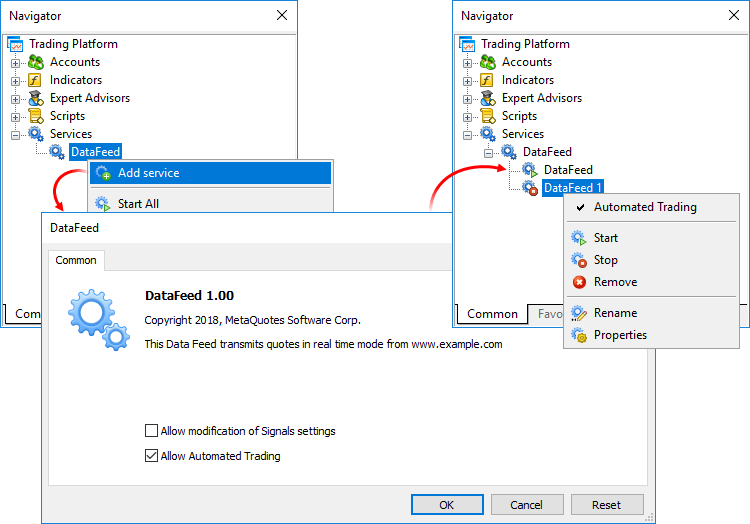The height and width of the screenshot is (524, 750).
Task: Toggle Automated Trading in the context menu
Action: pyautogui.click(x=644, y=207)
